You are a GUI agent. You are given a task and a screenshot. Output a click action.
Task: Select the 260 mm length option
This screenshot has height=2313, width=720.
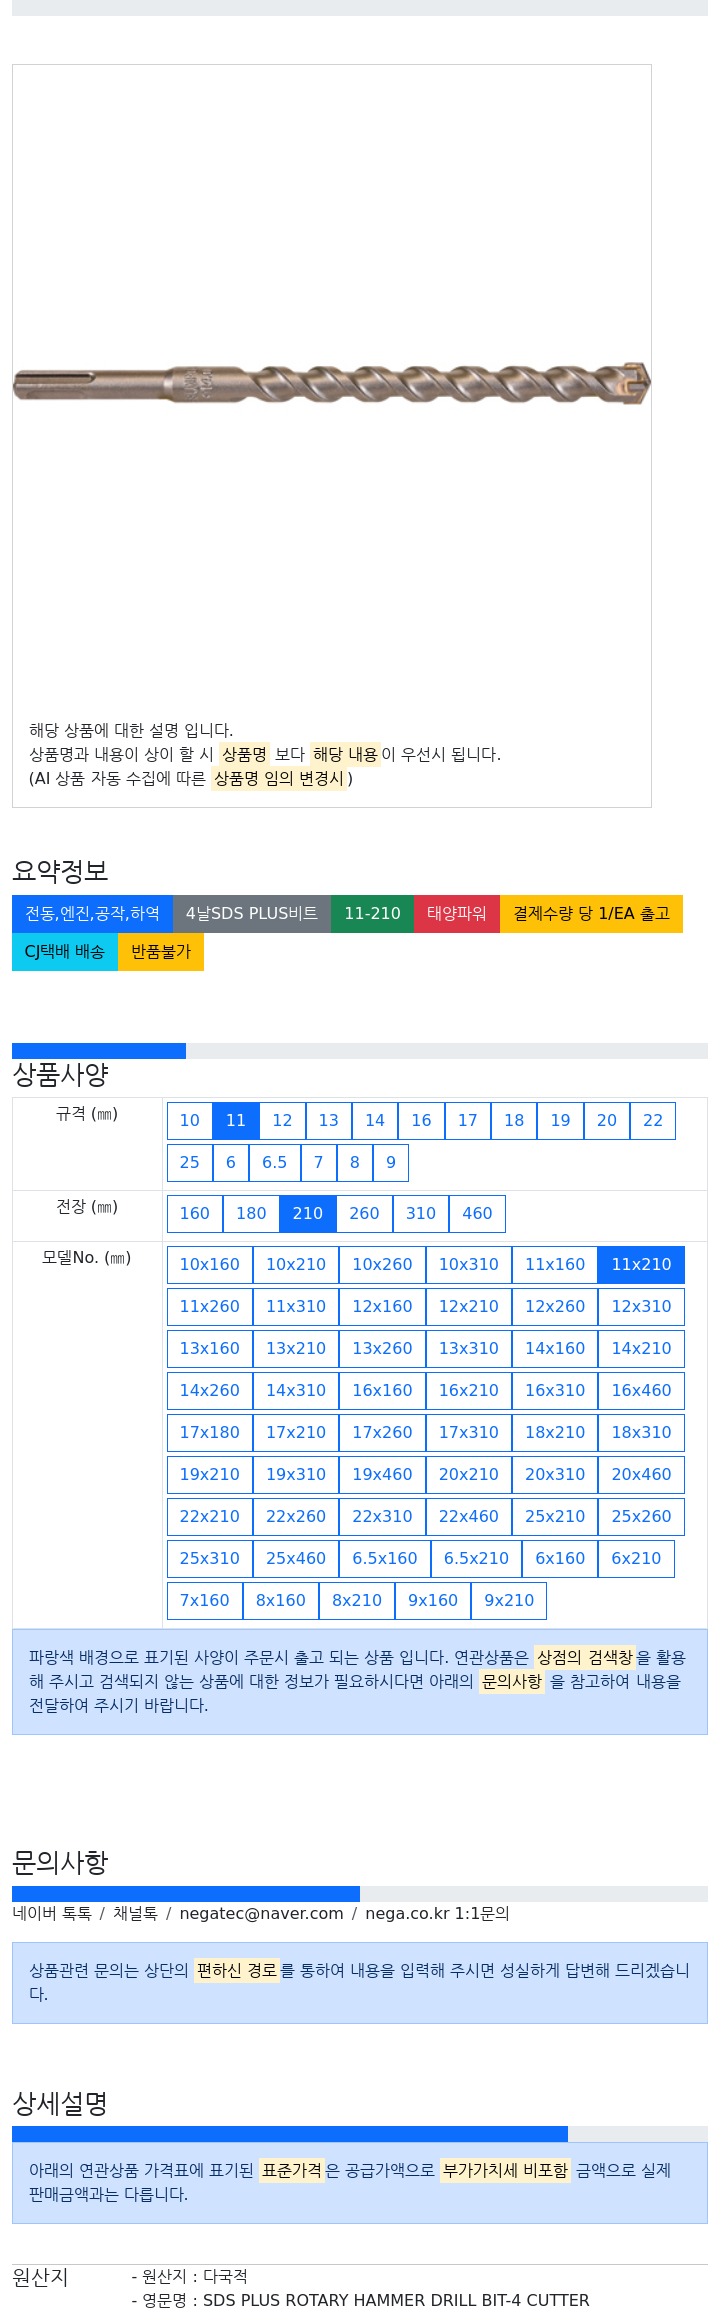[364, 1213]
